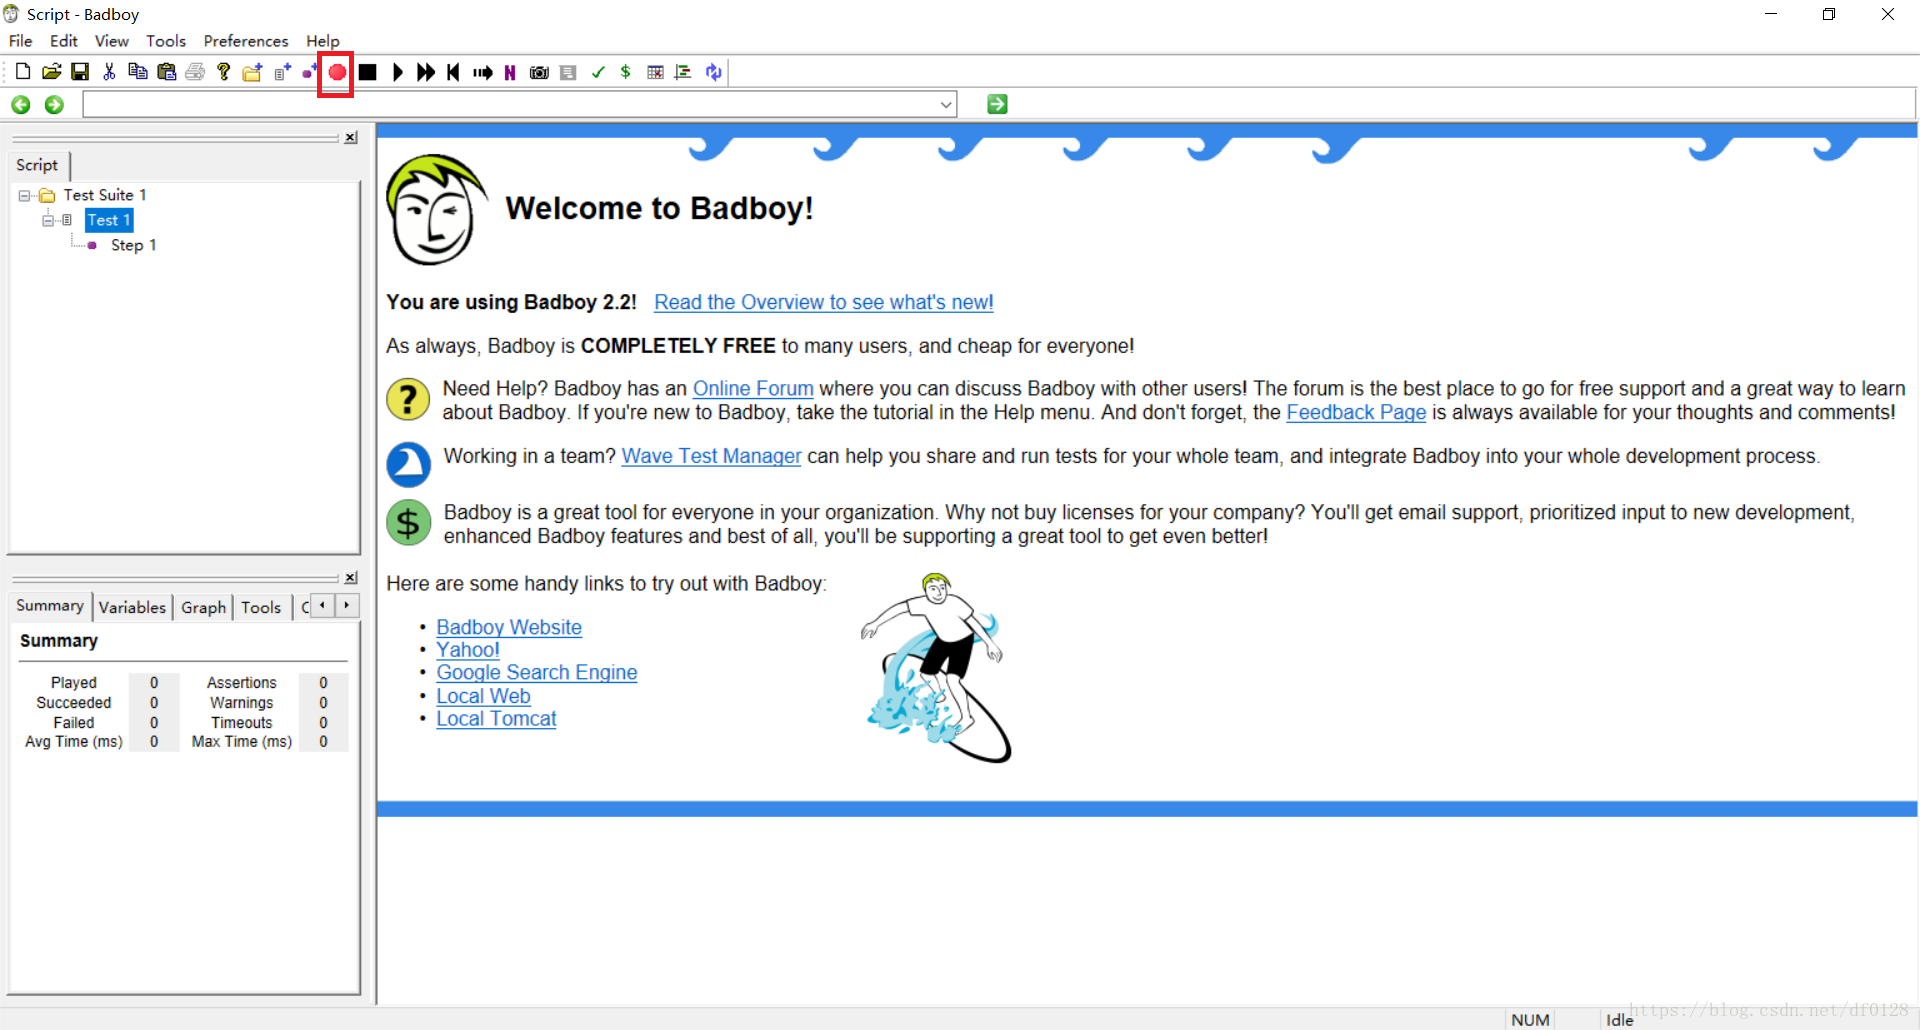Play the script with the Play arrow
This screenshot has width=1920, height=1030.
[x=397, y=72]
